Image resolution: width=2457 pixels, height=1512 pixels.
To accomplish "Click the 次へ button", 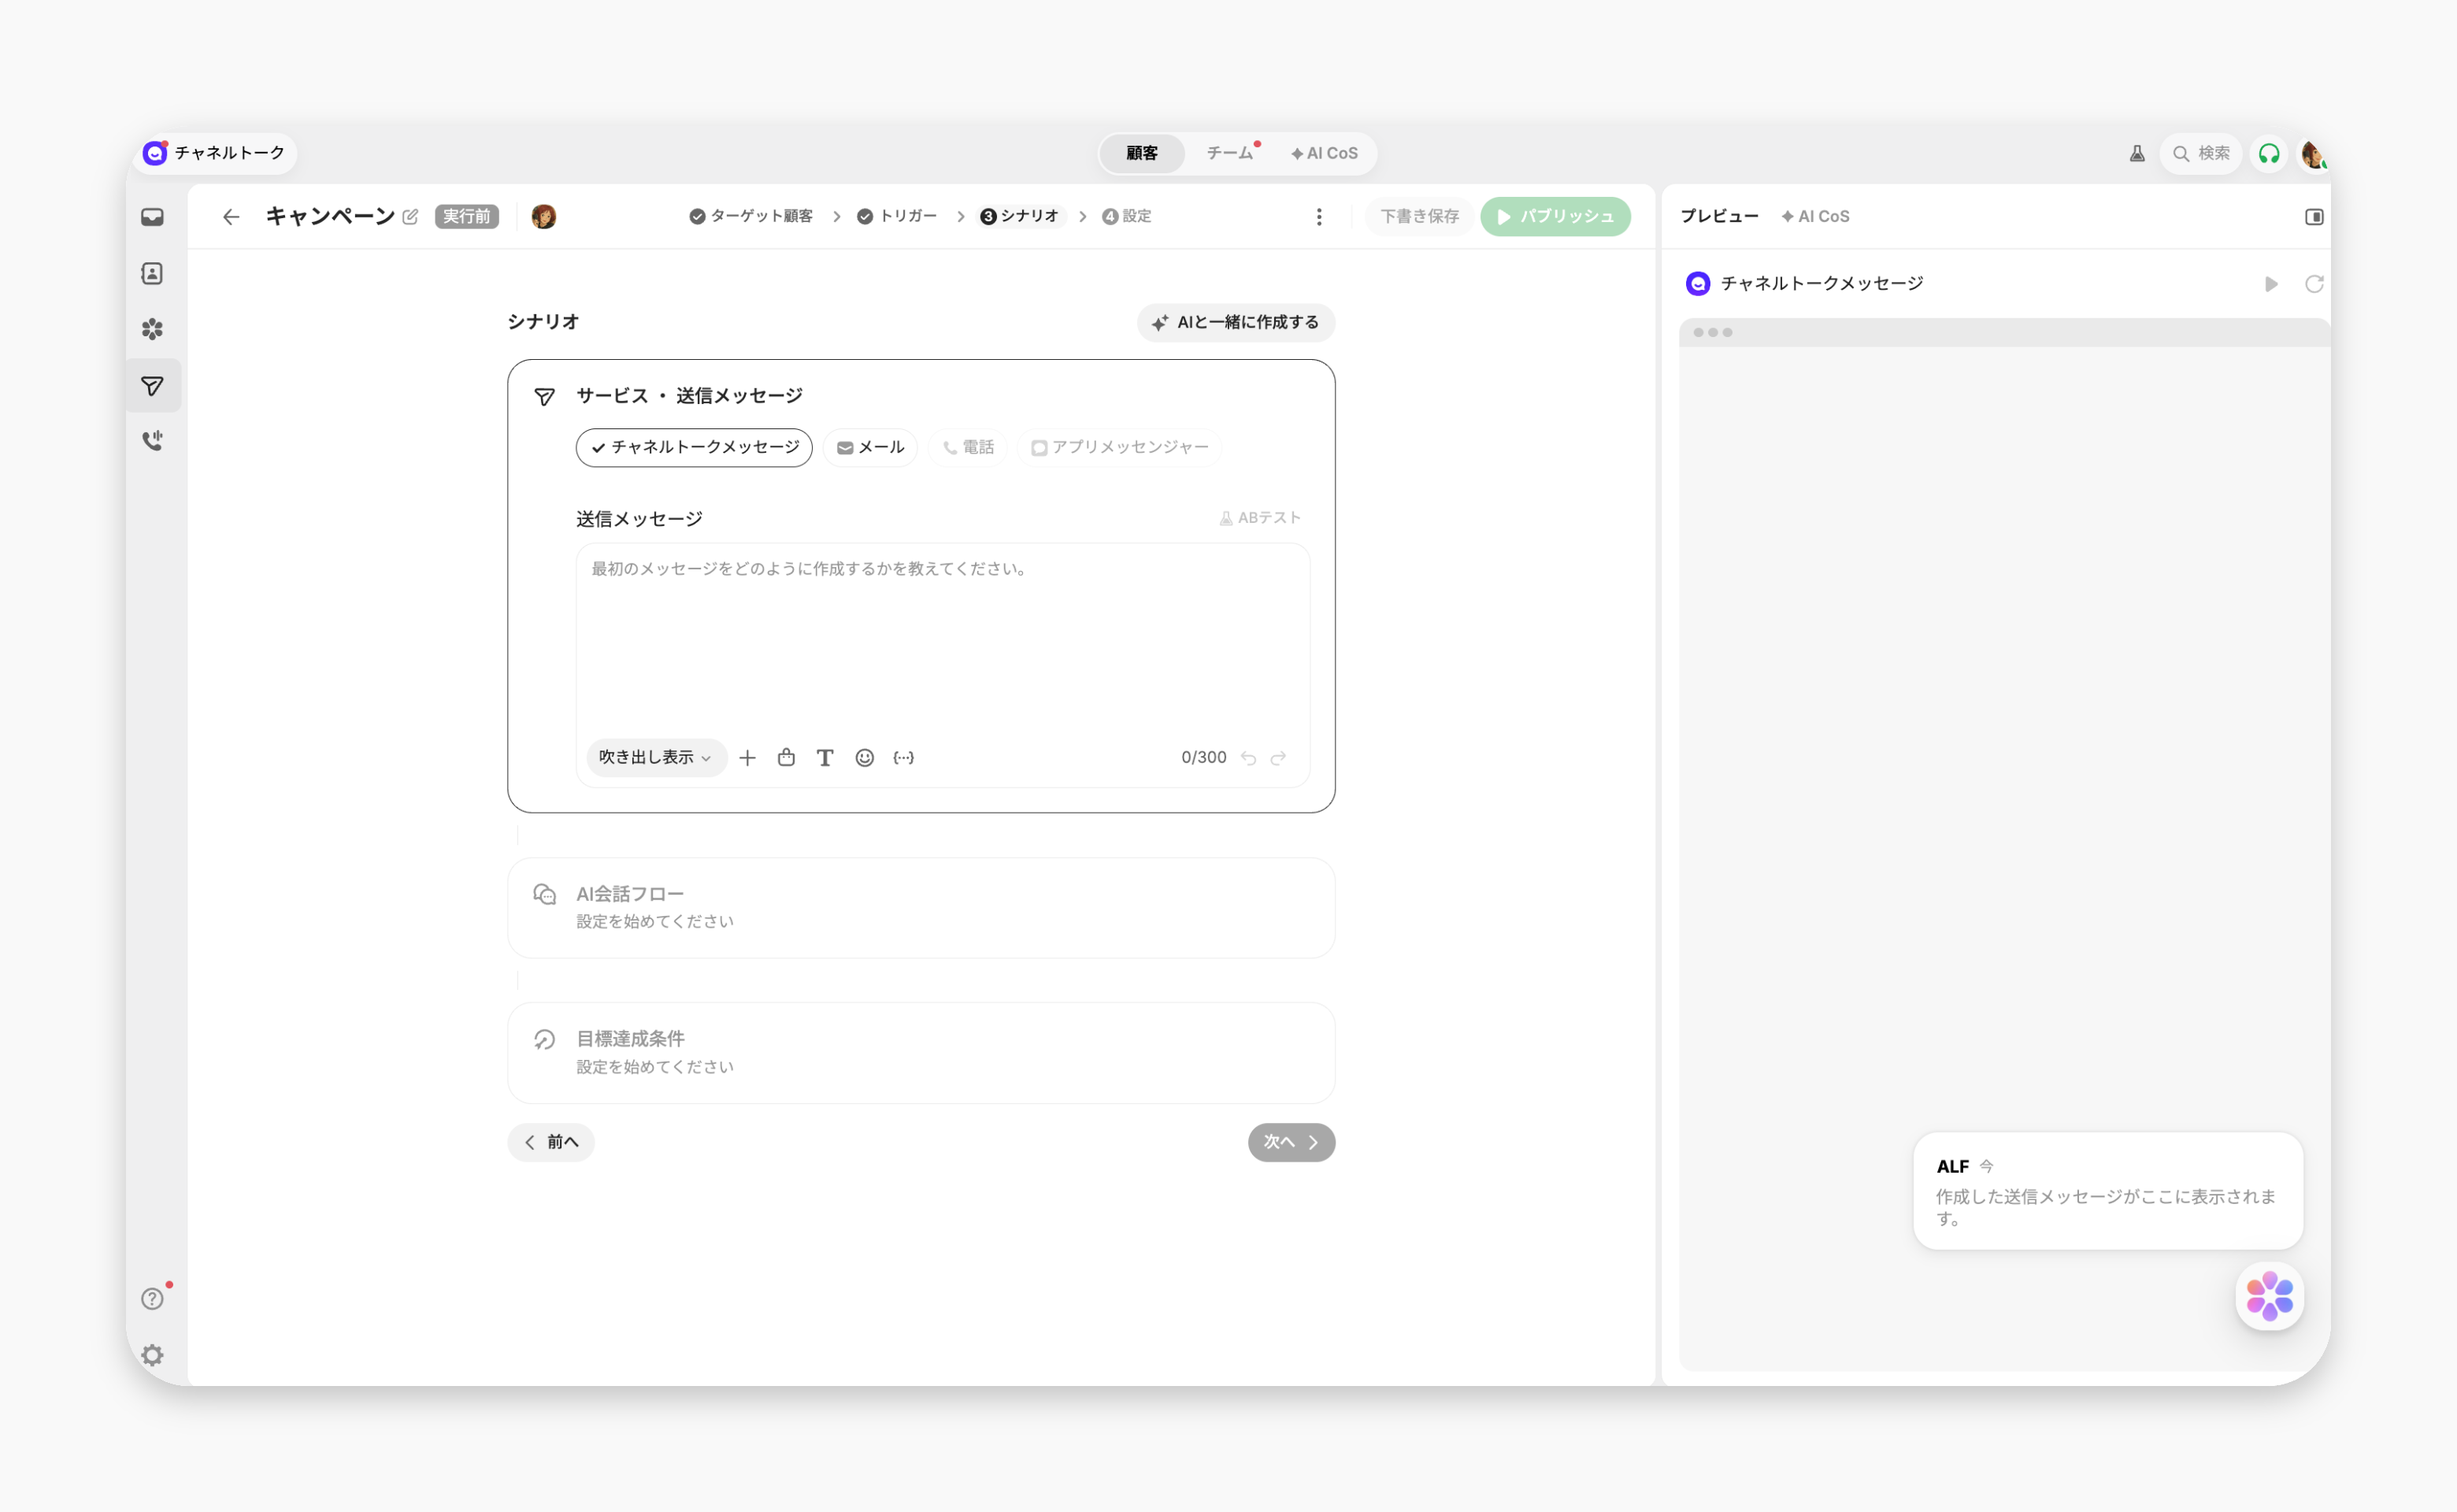I will tap(1291, 1142).
